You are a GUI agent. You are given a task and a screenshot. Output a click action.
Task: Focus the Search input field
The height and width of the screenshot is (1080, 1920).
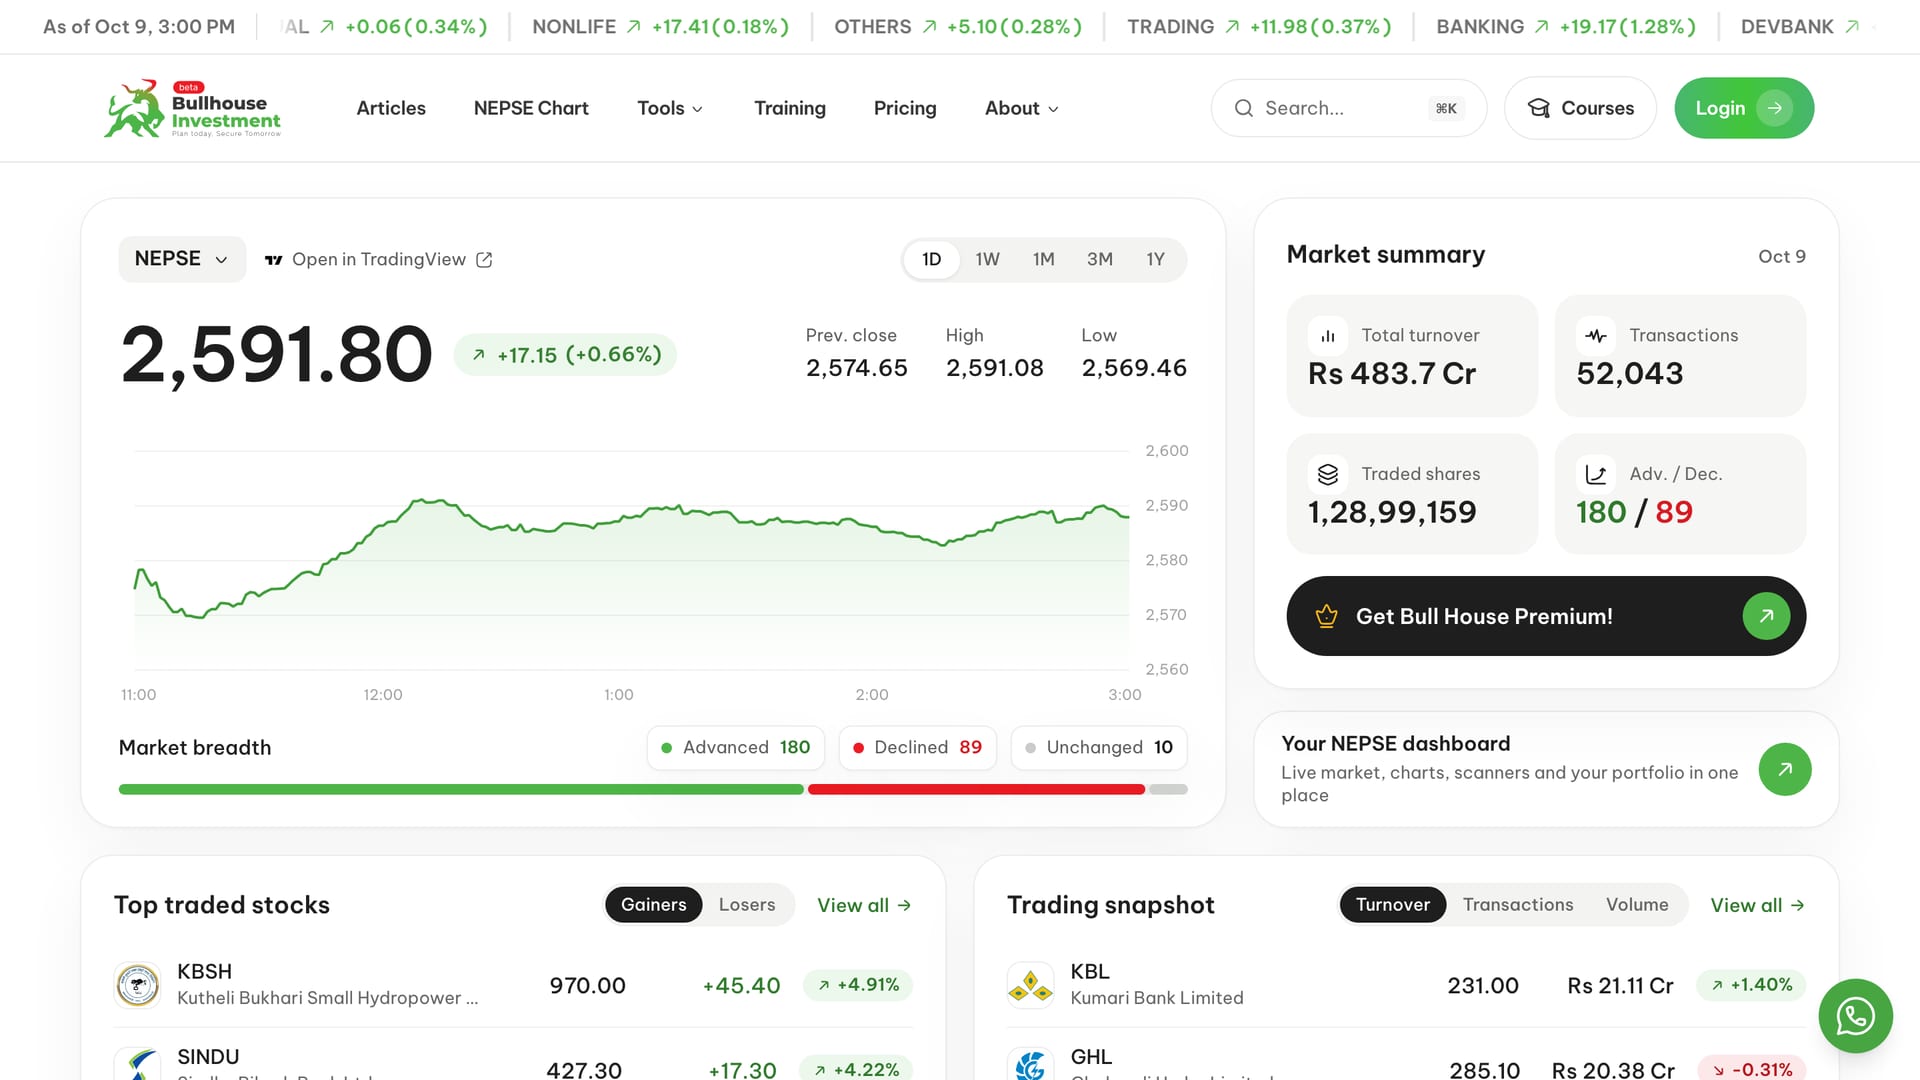pyautogui.click(x=1349, y=108)
